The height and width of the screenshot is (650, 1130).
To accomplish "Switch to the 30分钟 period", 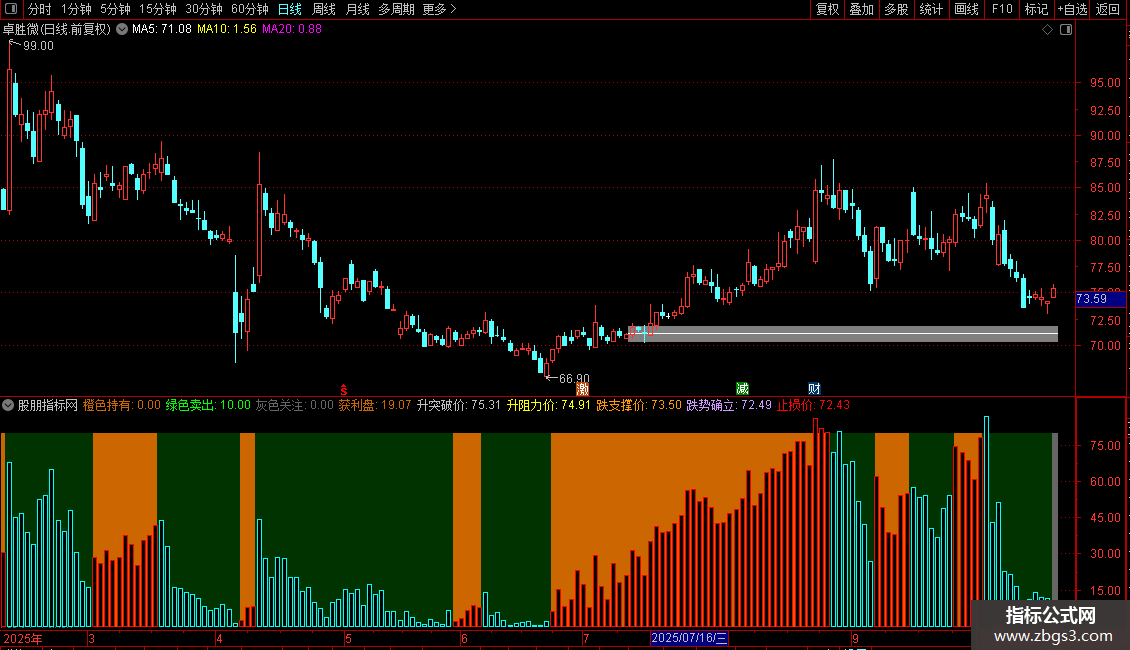I will coord(204,9).
